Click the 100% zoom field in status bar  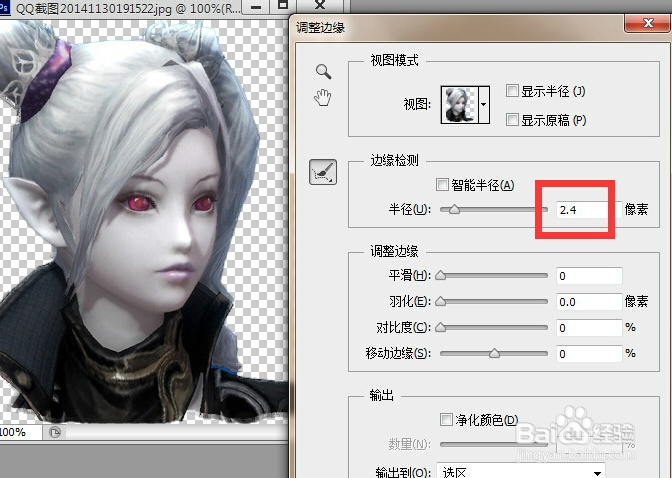[x=20, y=432]
